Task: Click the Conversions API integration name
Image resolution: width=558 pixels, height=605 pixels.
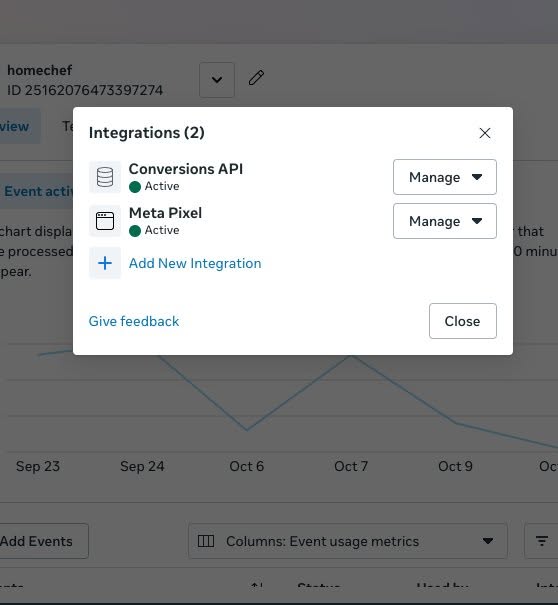Action: (x=186, y=169)
